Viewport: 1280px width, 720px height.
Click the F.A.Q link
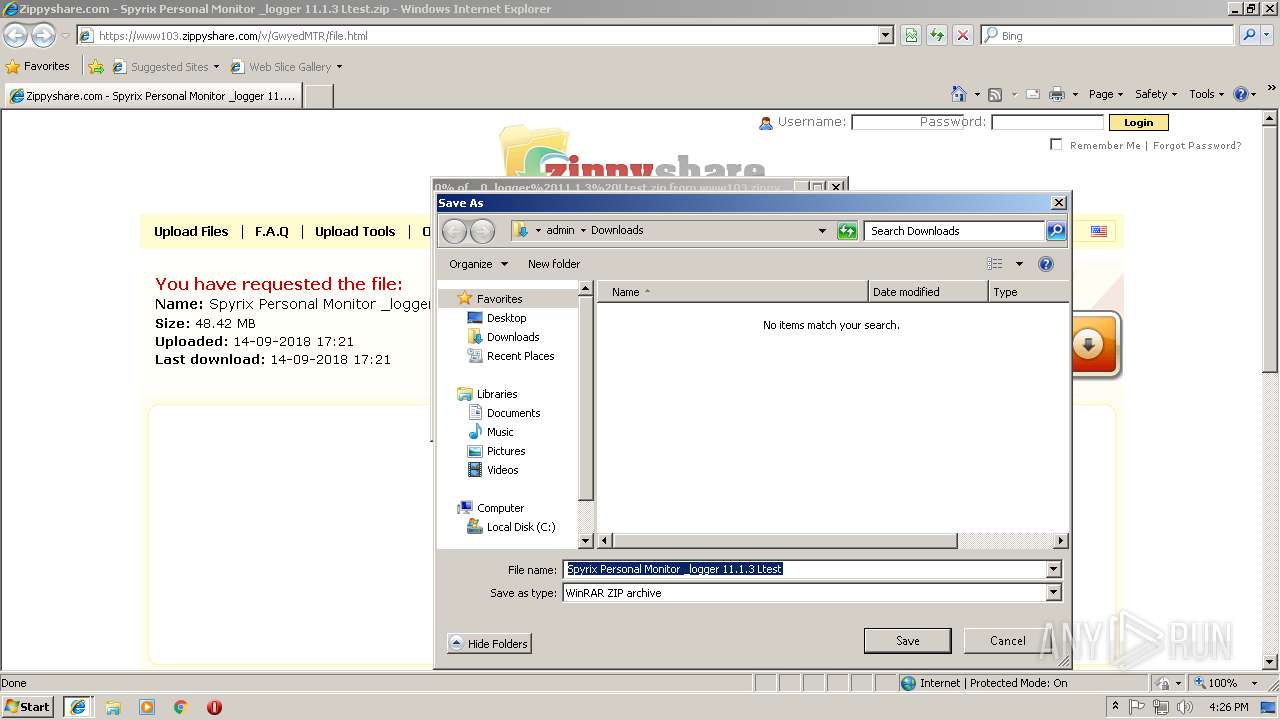point(271,231)
